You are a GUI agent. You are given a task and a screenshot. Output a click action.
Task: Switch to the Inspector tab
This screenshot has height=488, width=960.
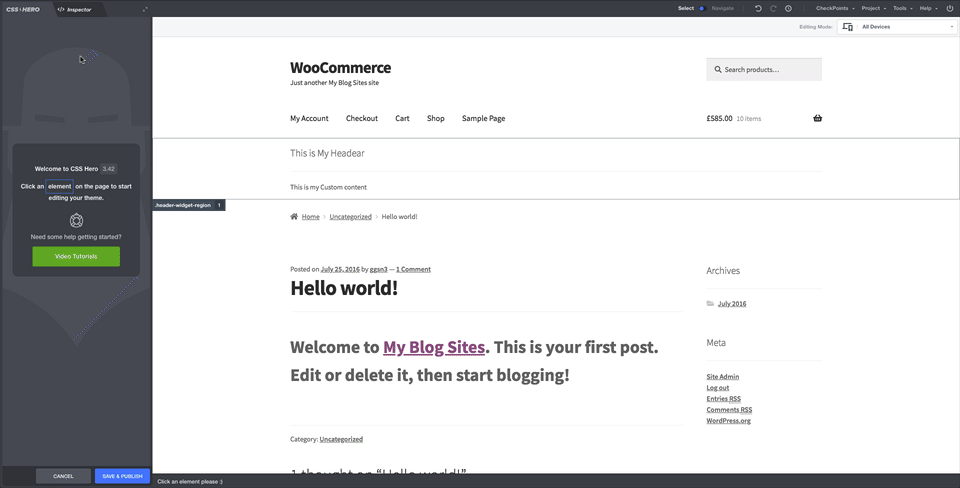78,9
